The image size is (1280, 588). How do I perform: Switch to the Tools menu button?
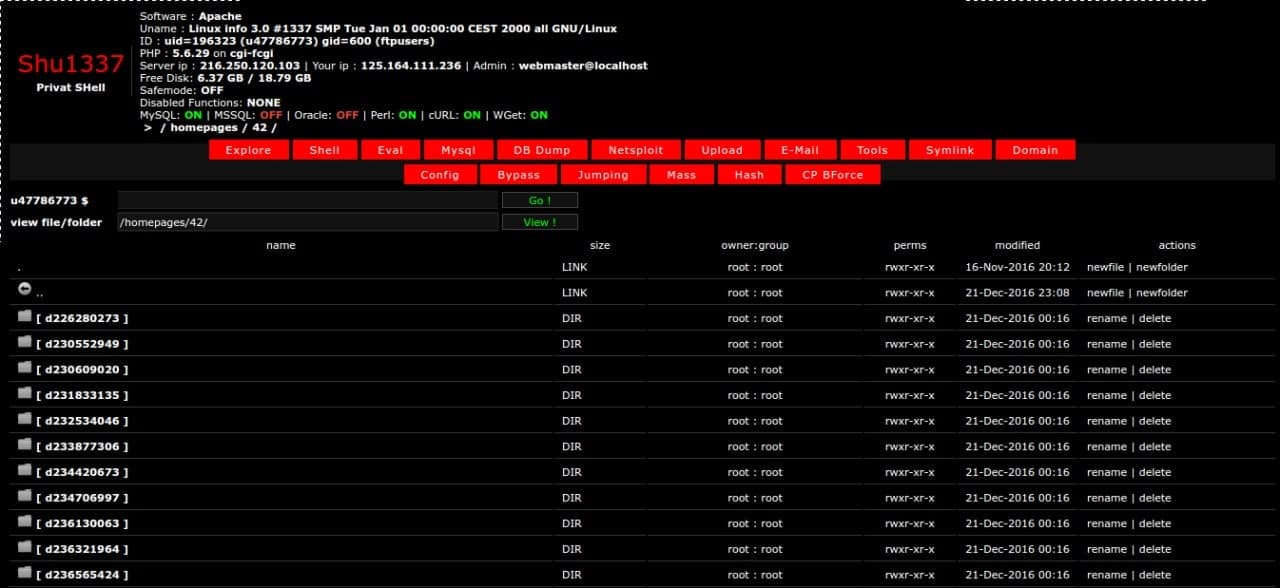coord(872,150)
